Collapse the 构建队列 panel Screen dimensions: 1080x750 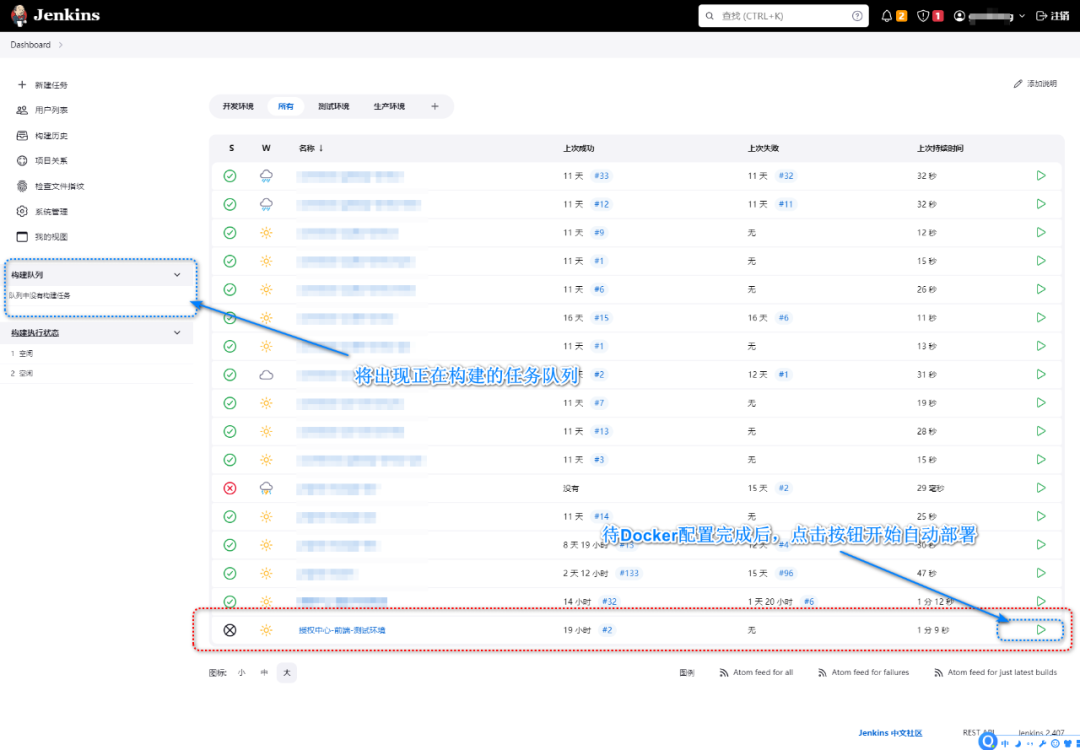click(x=177, y=274)
